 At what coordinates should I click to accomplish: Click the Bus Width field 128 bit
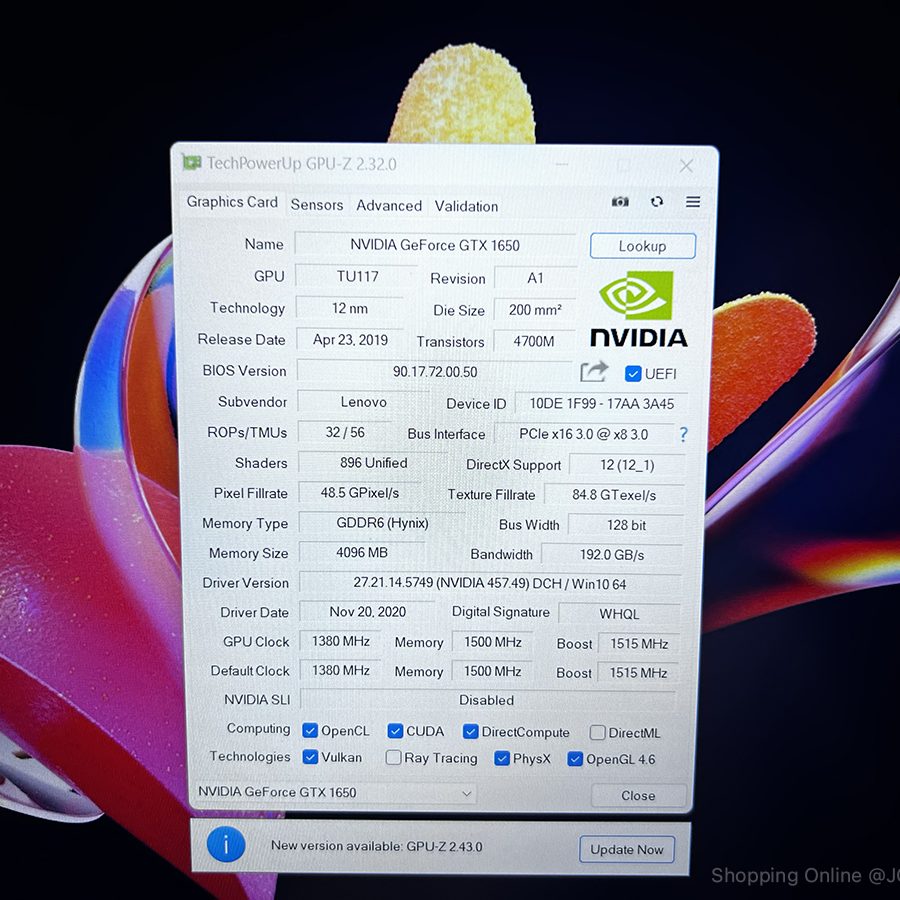click(x=626, y=525)
